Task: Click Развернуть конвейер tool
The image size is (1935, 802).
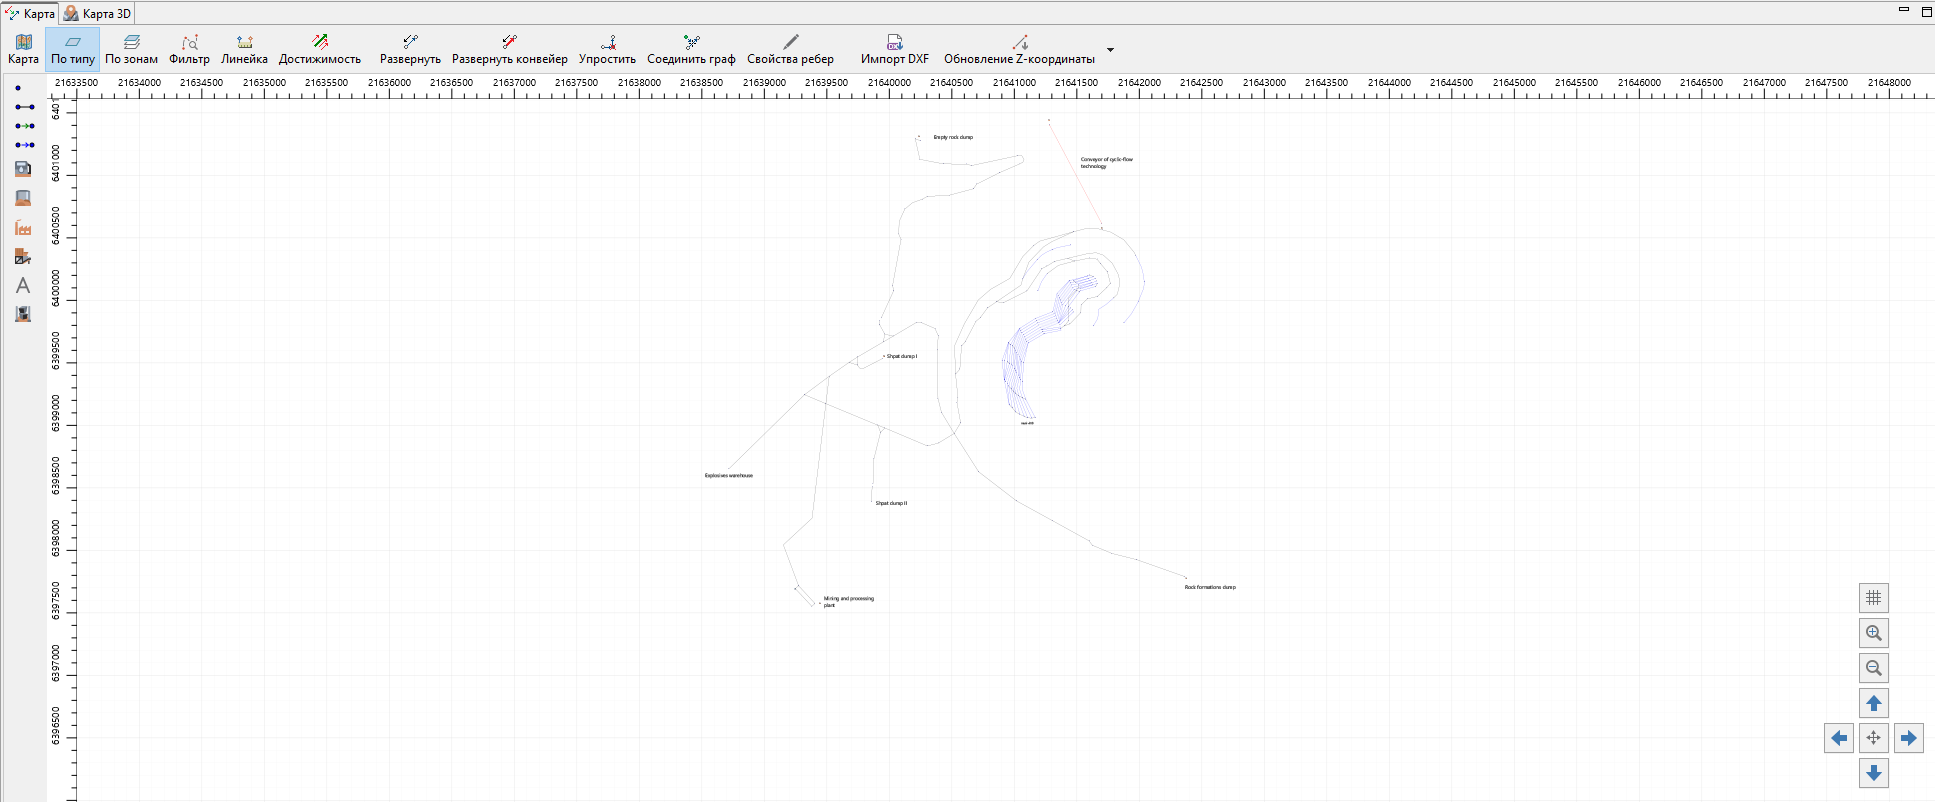Action: (509, 49)
